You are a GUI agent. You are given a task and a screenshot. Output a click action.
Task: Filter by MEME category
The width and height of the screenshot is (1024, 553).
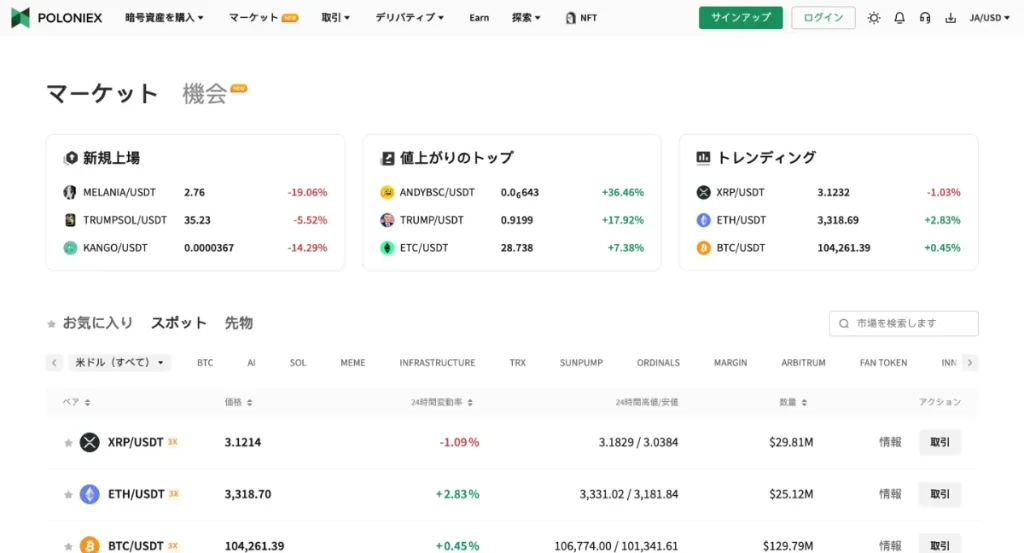pos(353,362)
